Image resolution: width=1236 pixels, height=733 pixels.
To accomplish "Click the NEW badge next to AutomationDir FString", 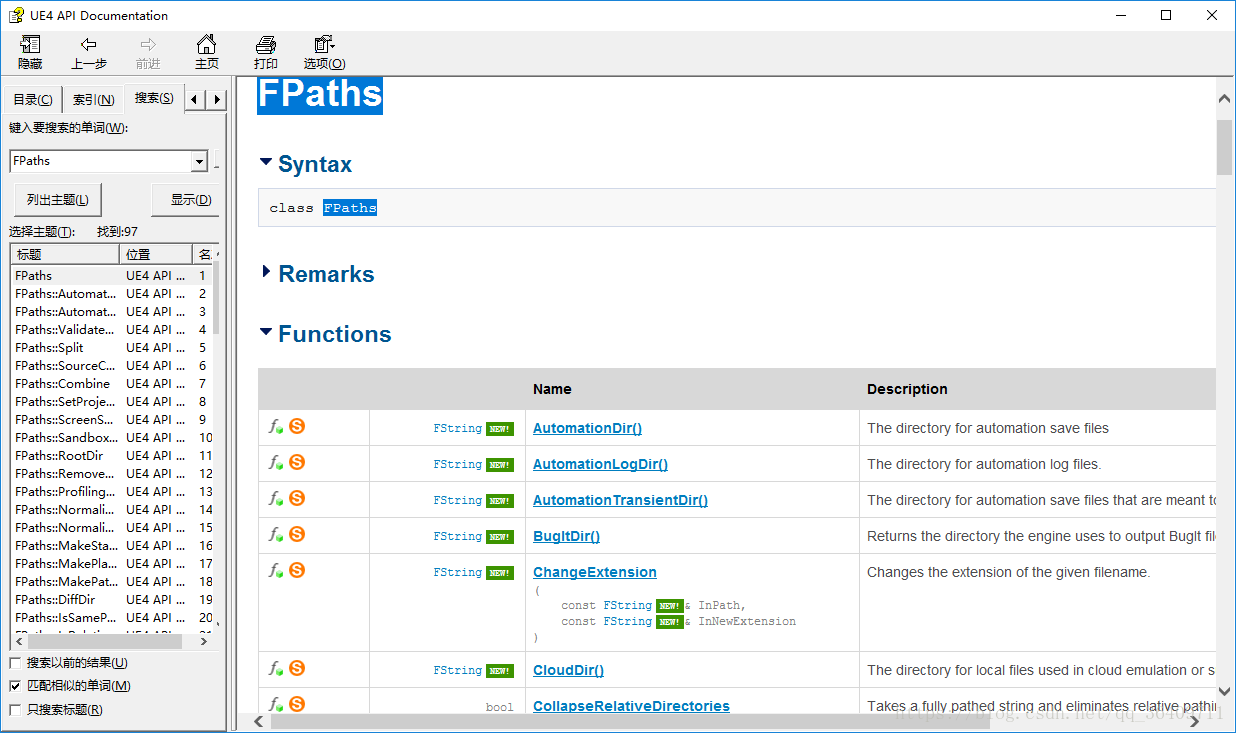I will [500, 429].
